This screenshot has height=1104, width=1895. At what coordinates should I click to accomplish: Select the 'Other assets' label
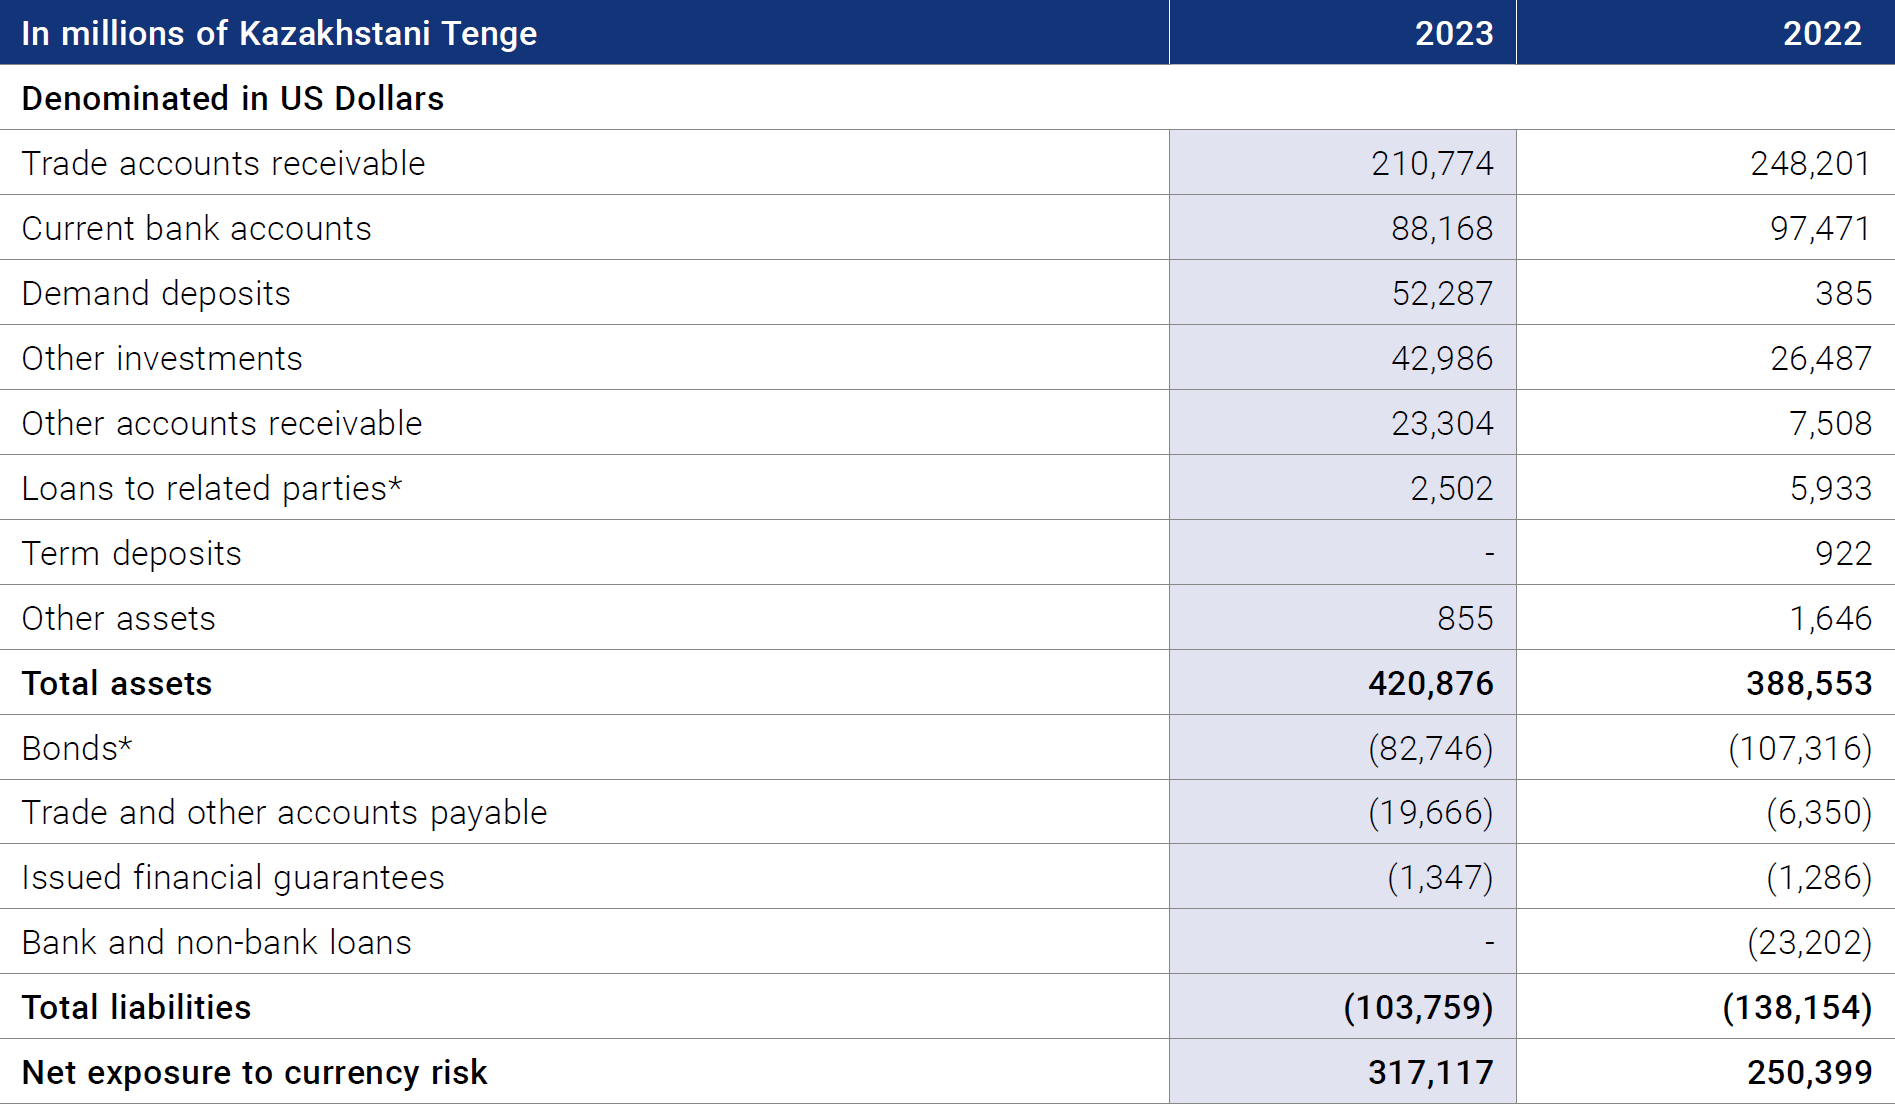pyautogui.click(x=119, y=618)
